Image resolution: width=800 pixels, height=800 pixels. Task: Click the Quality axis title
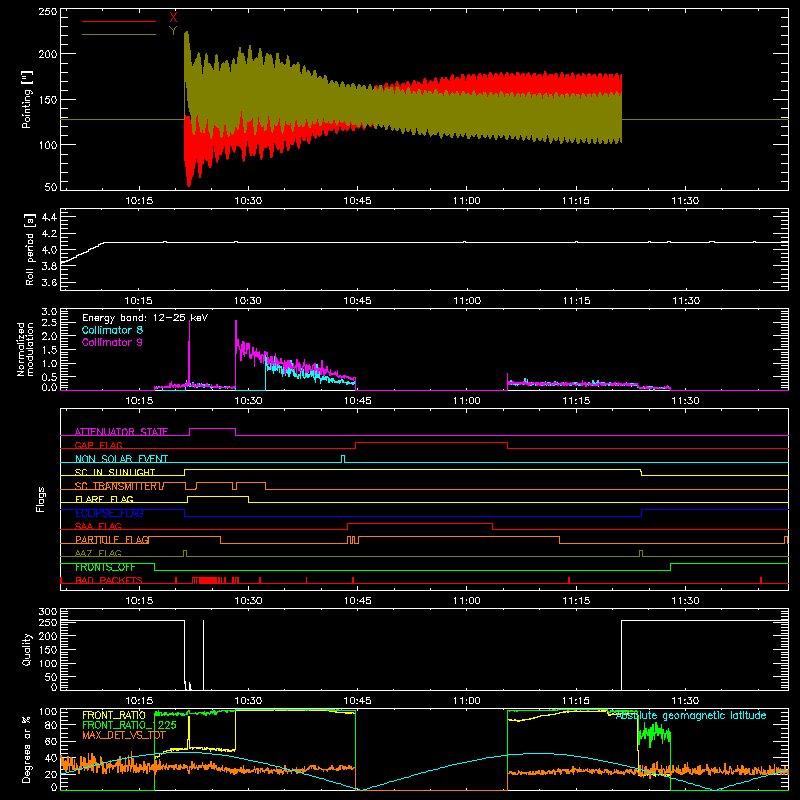pos(27,649)
